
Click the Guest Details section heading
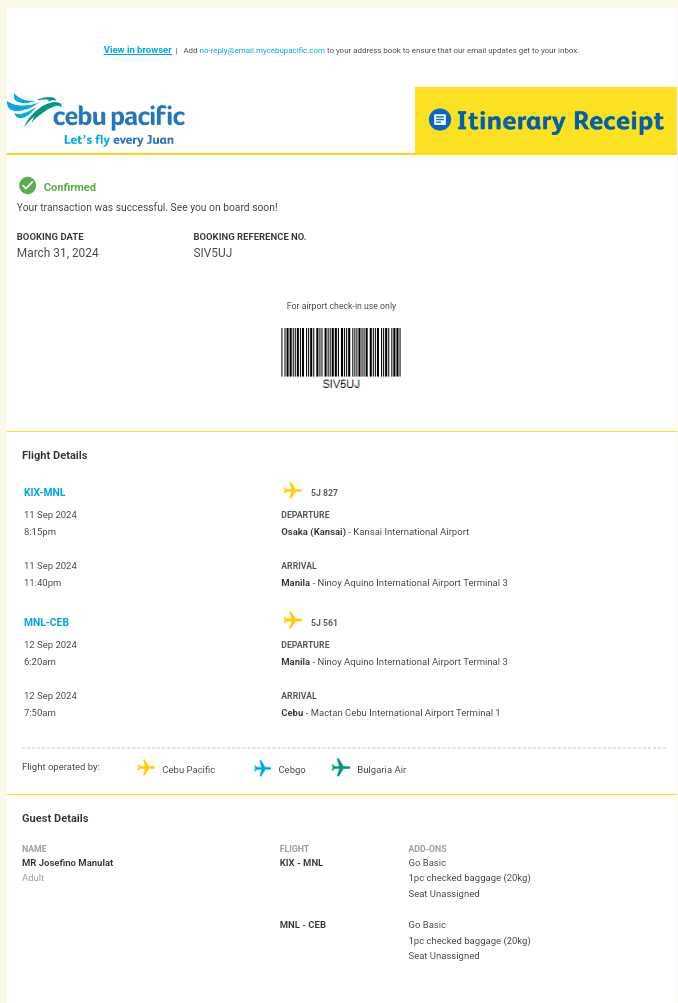55,818
